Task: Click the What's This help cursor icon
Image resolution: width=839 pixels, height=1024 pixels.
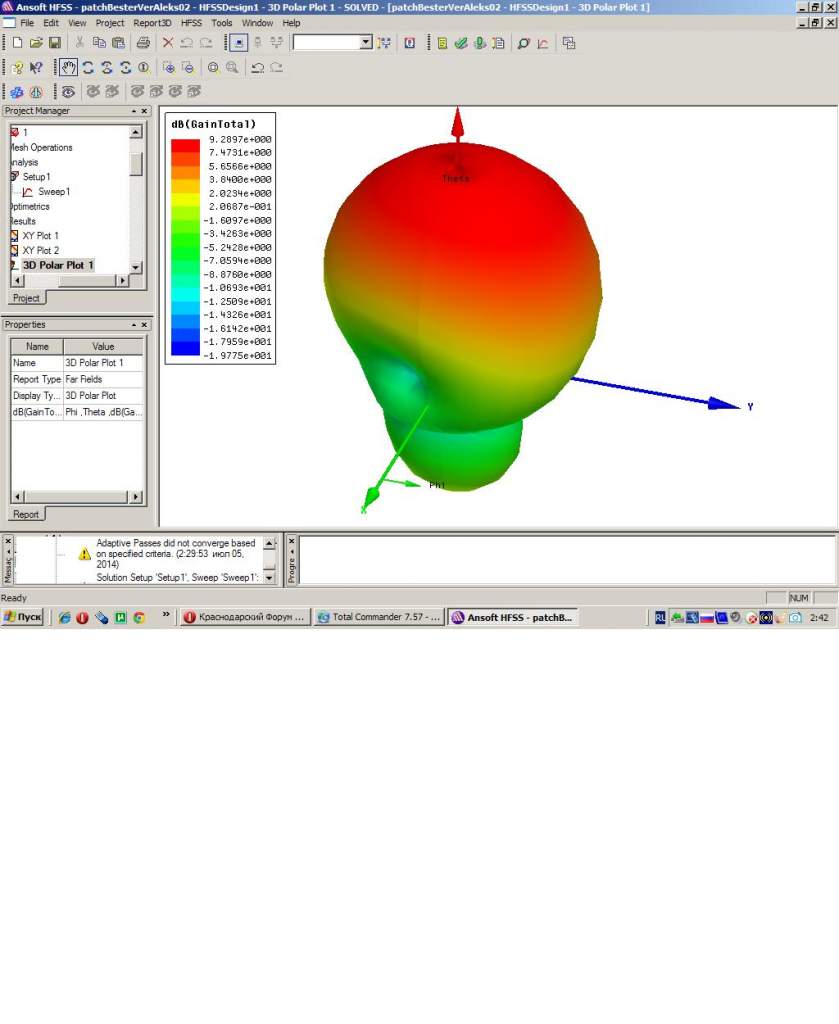Action: [x=36, y=67]
